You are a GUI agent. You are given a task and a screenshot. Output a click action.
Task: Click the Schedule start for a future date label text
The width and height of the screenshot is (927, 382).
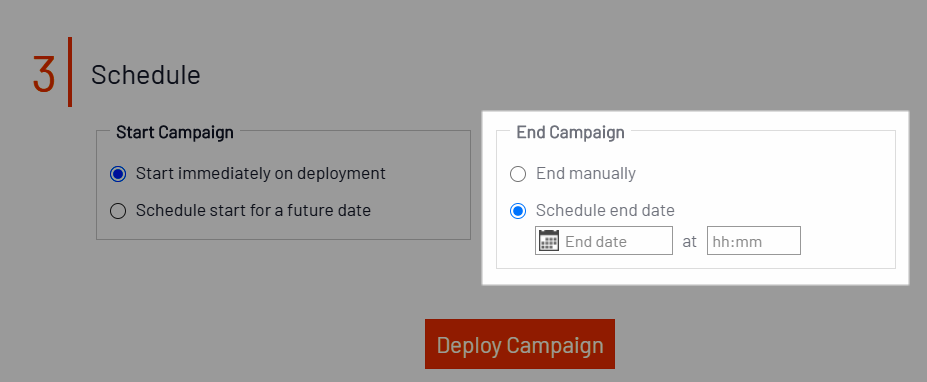[x=253, y=211]
